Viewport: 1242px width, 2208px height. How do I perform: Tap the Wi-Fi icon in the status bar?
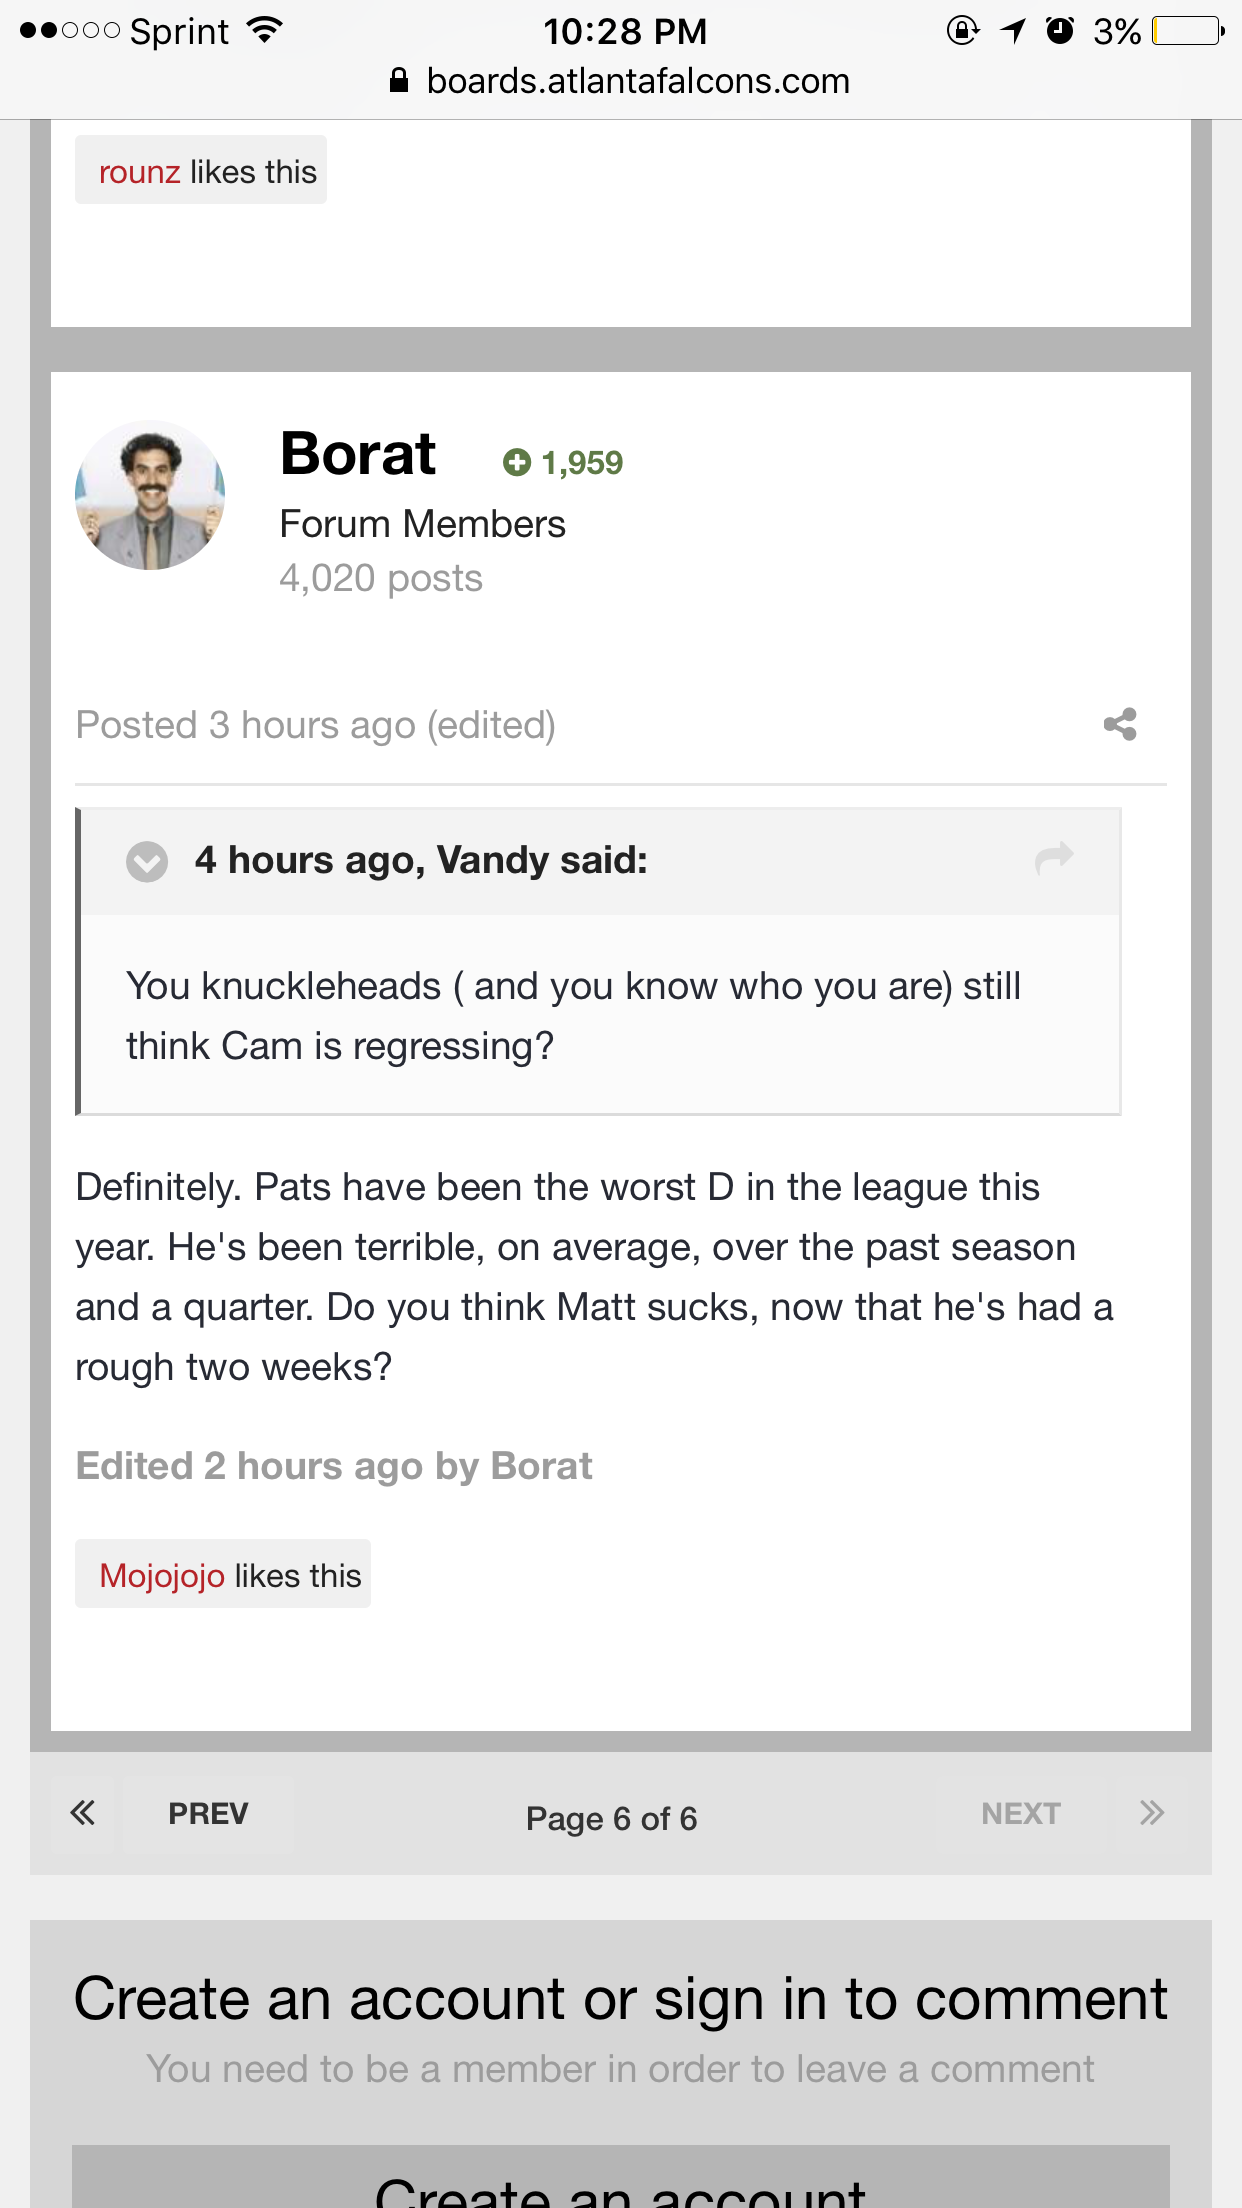tap(265, 30)
